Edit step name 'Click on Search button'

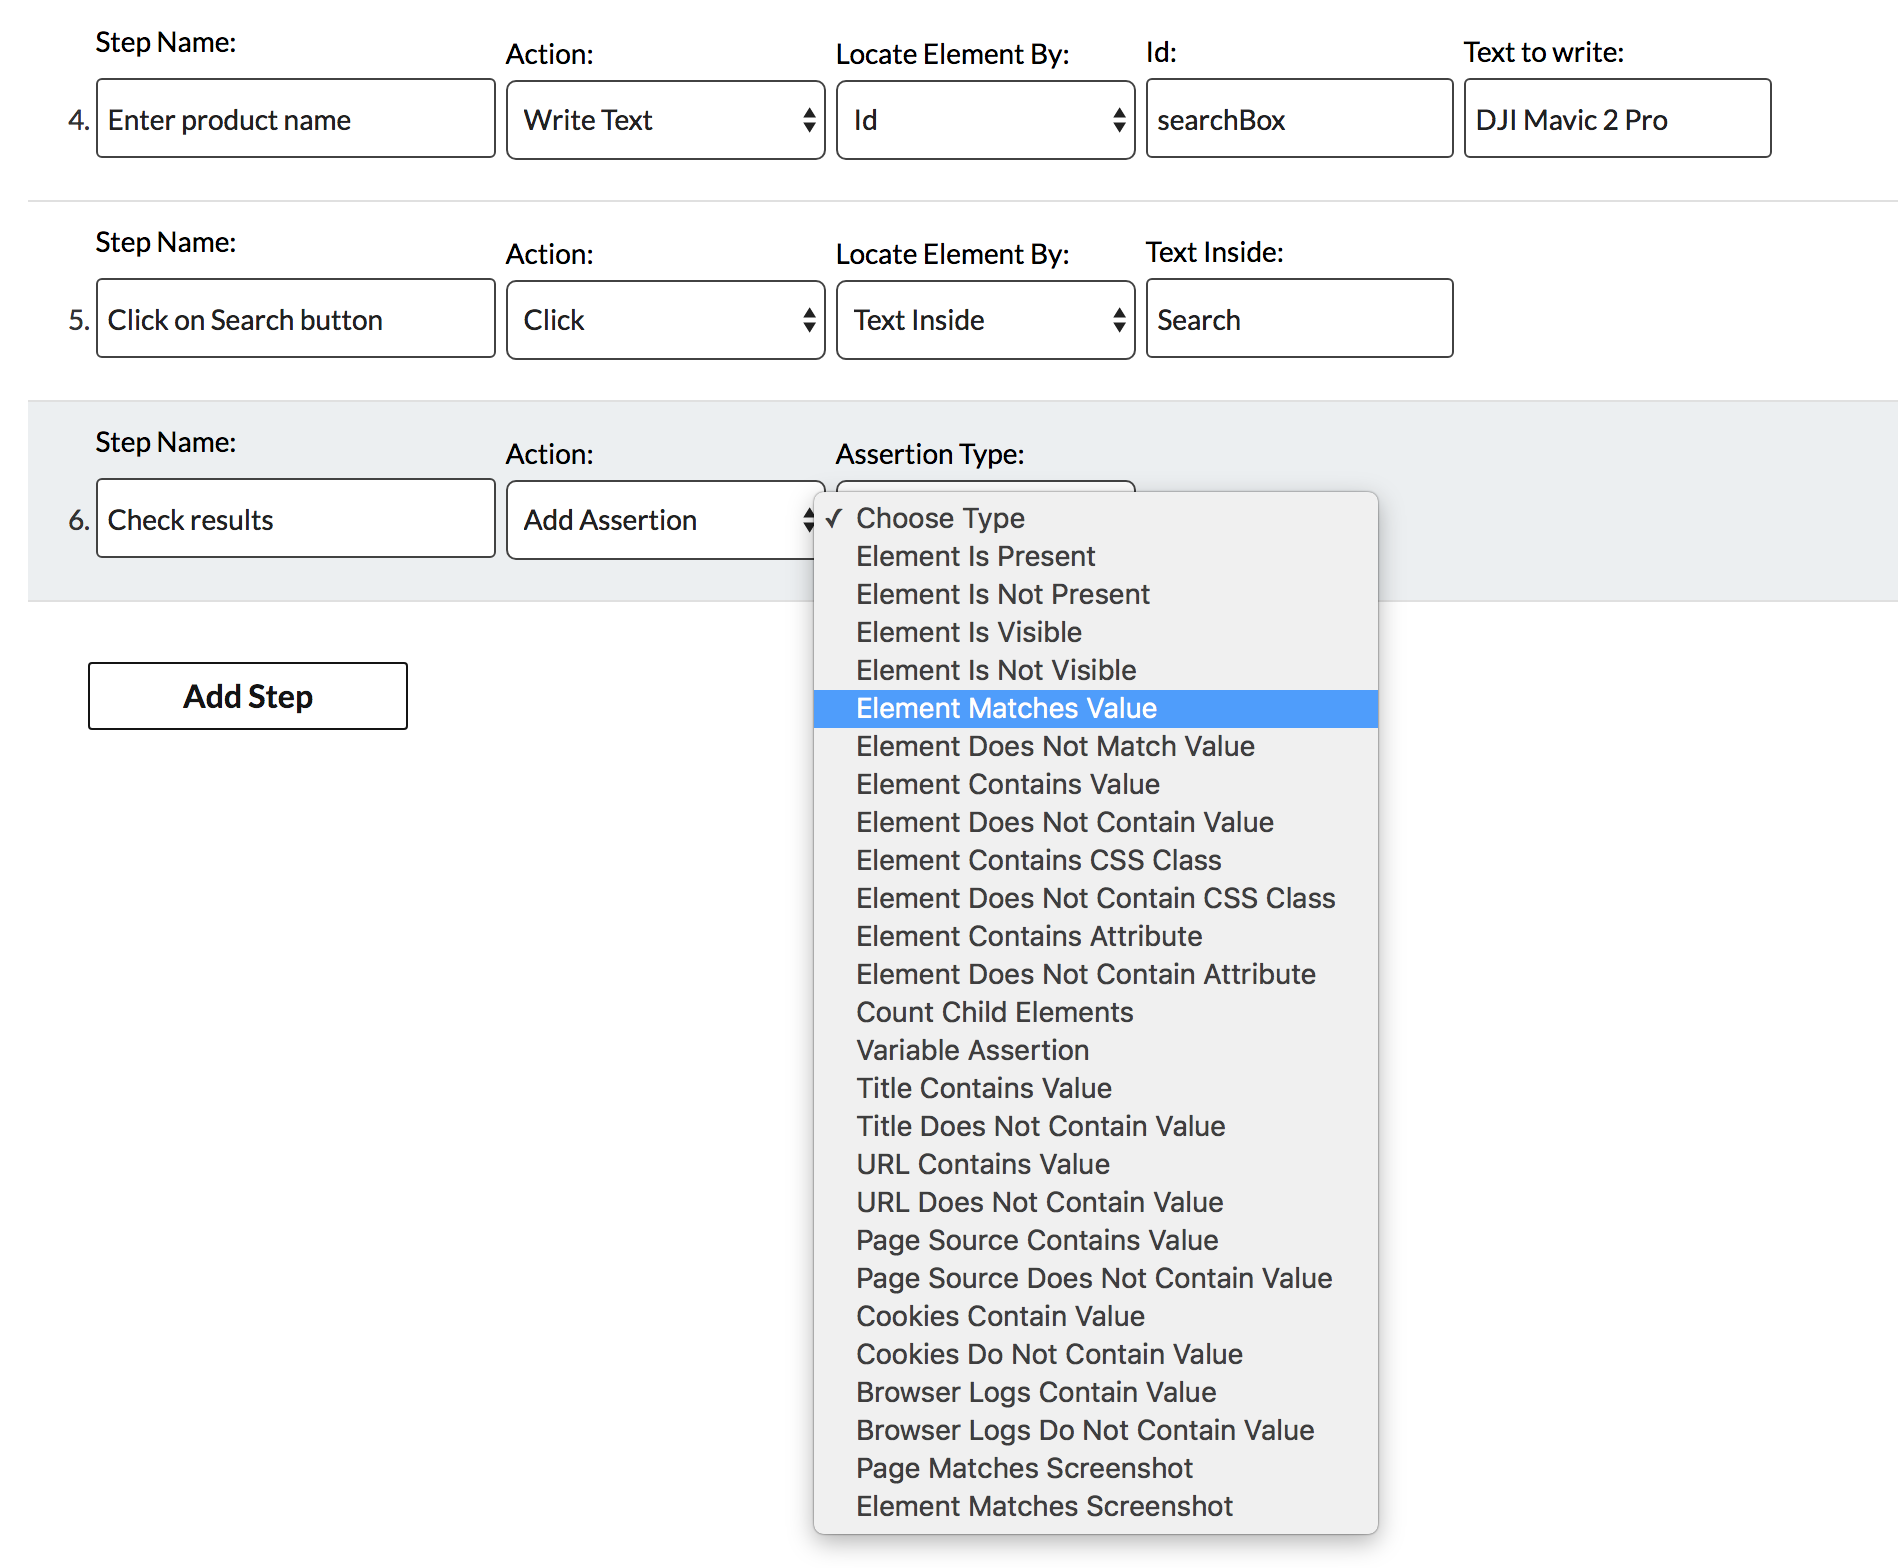coord(296,319)
